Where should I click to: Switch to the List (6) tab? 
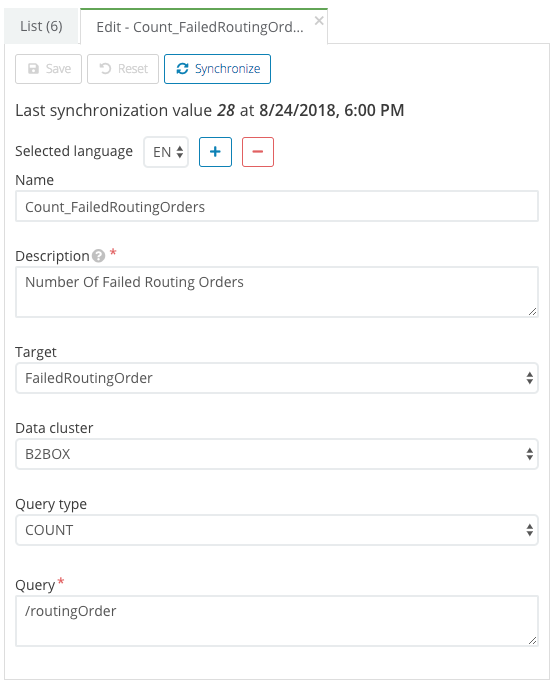tap(41, 26)
